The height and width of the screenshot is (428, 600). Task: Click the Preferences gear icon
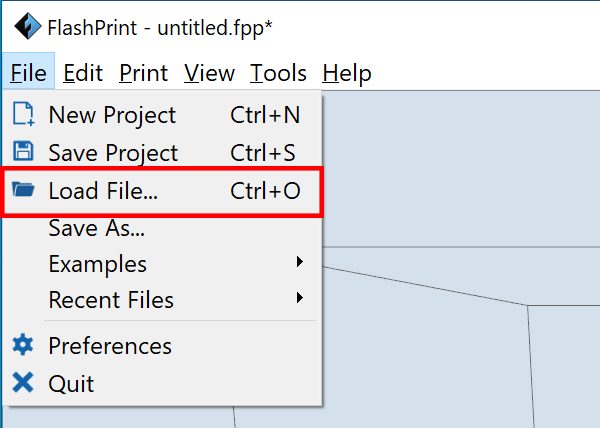23,345
